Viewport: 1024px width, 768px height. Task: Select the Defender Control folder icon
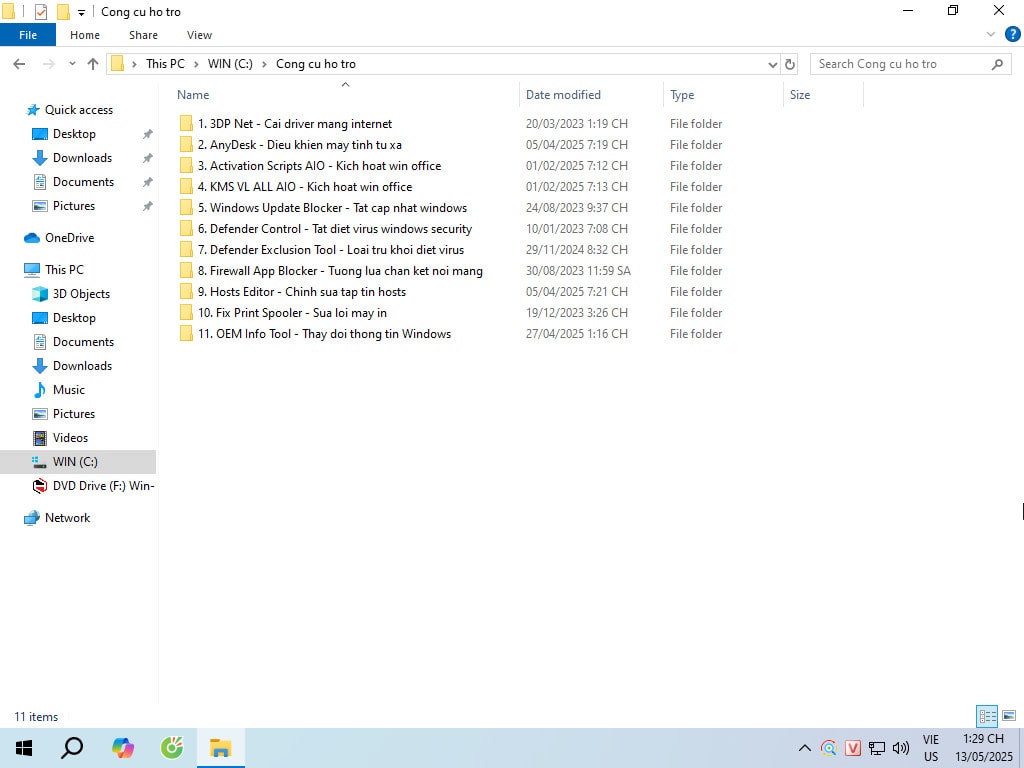coord(186,229)
